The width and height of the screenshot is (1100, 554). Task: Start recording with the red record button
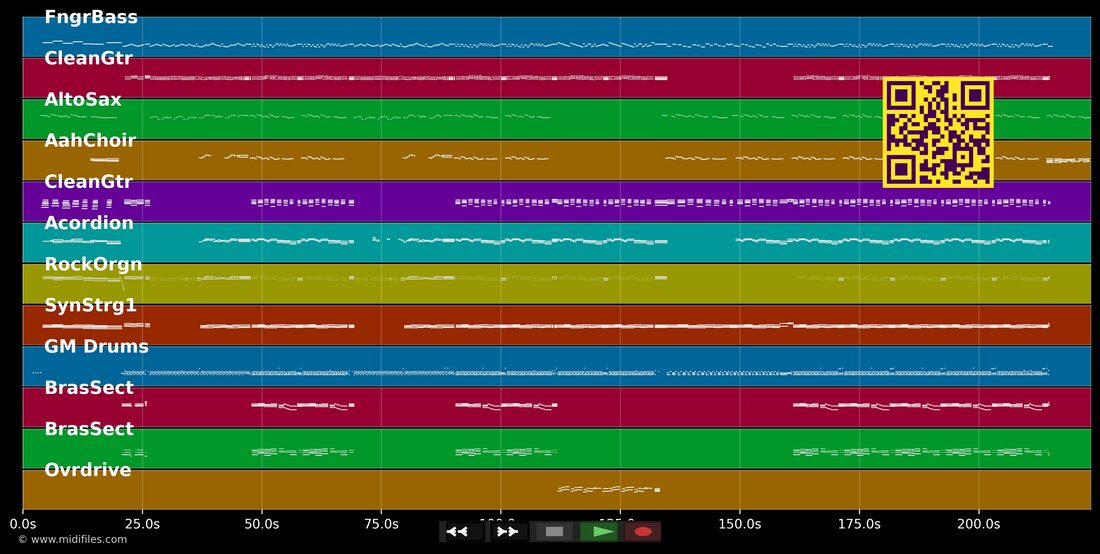pyautogui.click(x=643, y=532)
